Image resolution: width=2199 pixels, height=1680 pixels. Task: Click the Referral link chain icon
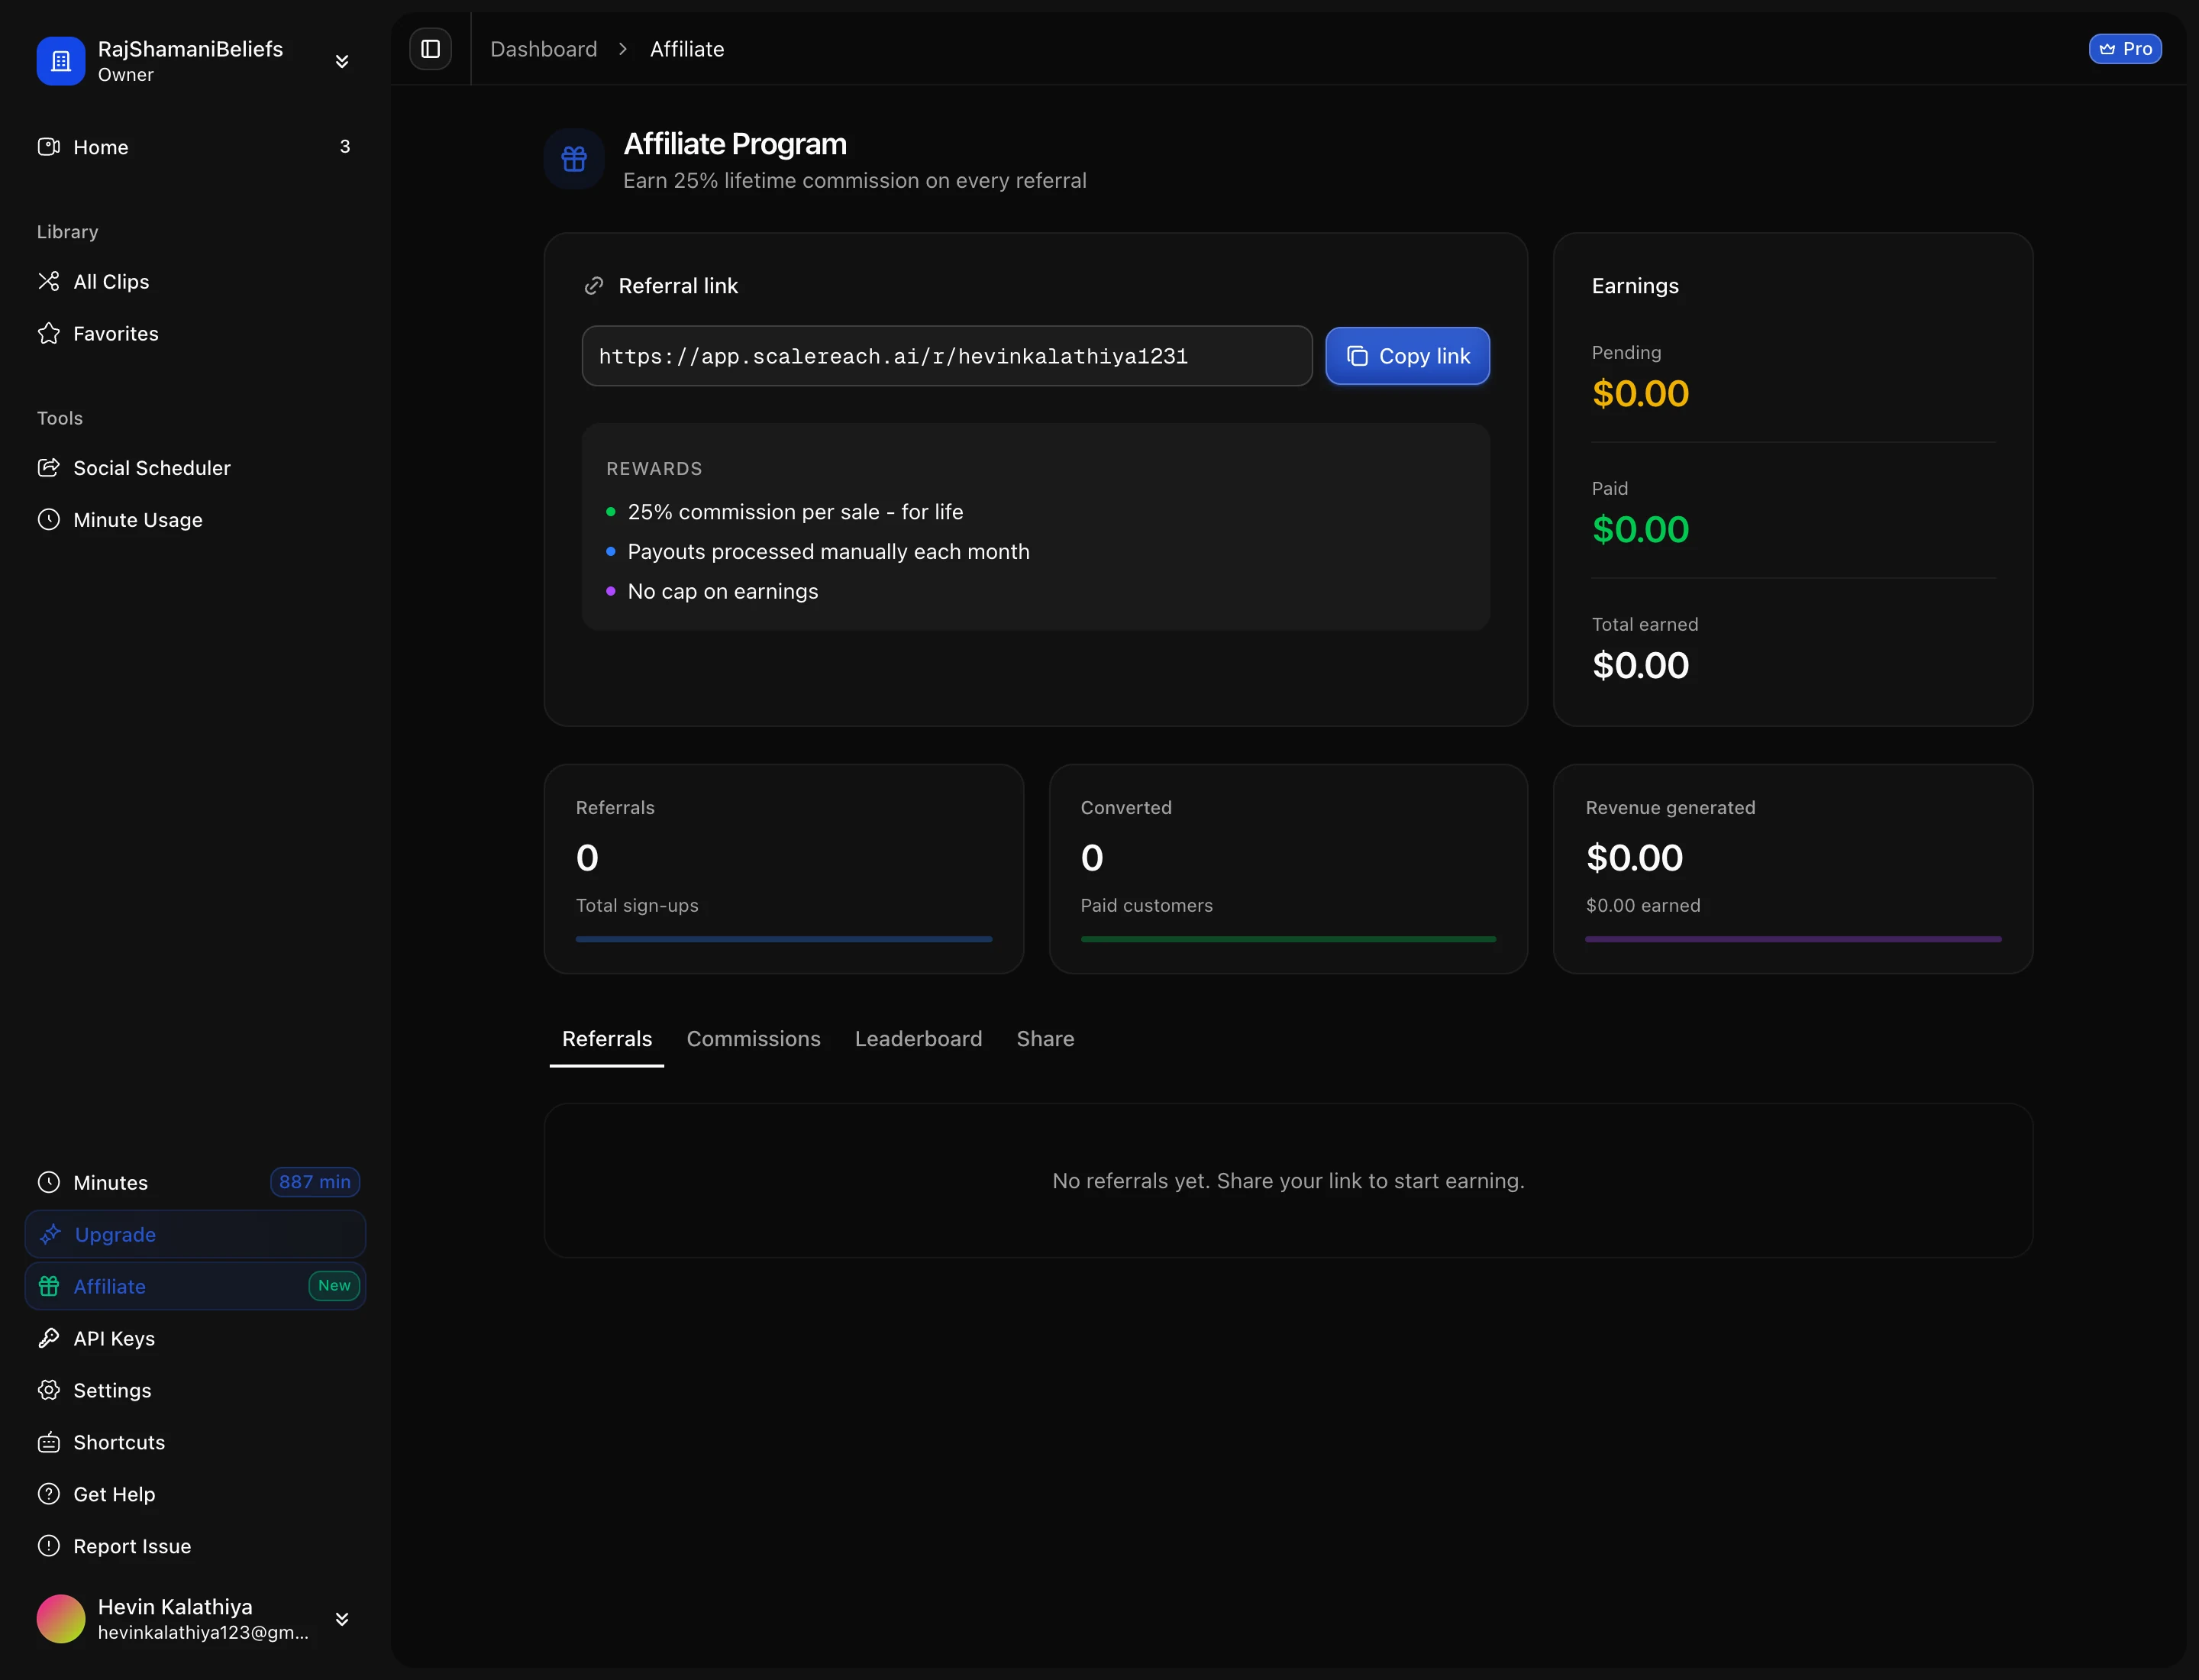[594, 286]
